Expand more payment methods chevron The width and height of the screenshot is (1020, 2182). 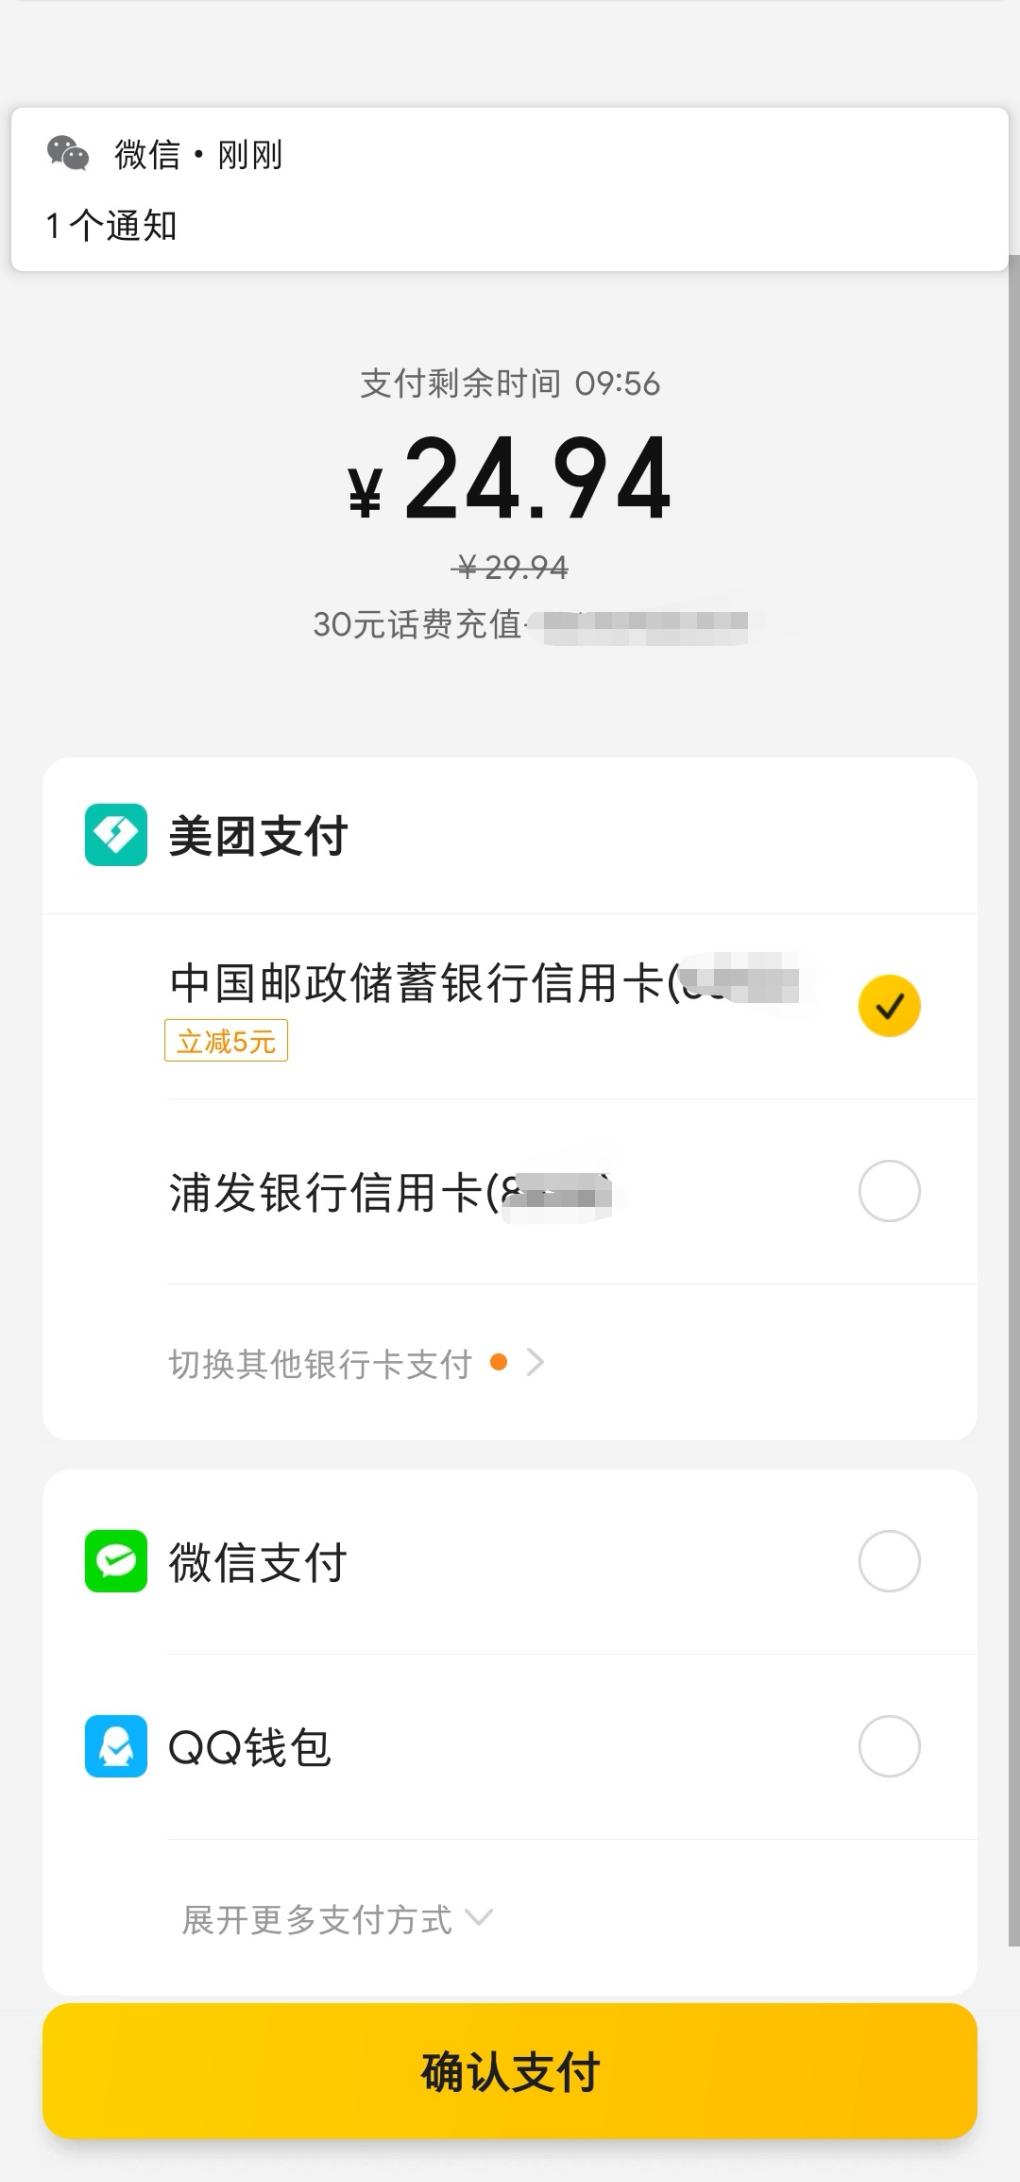click(x=479, y=1918)
